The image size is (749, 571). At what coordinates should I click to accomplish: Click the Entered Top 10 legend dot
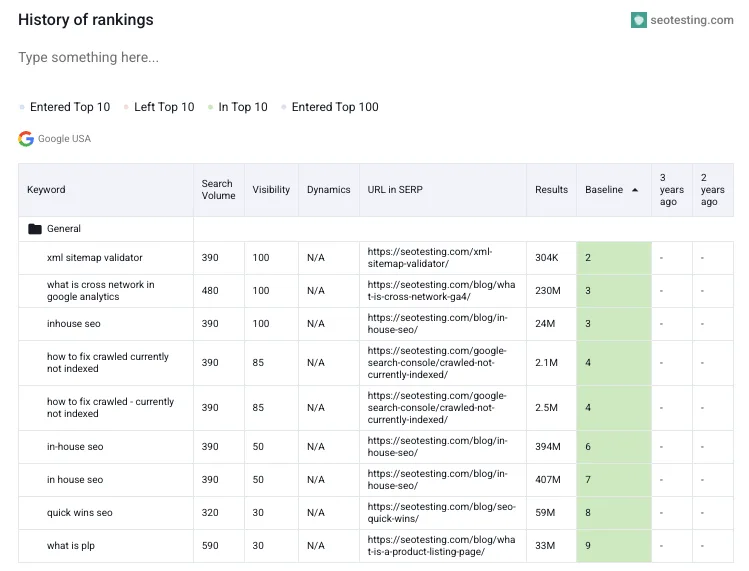coord(22,107)
